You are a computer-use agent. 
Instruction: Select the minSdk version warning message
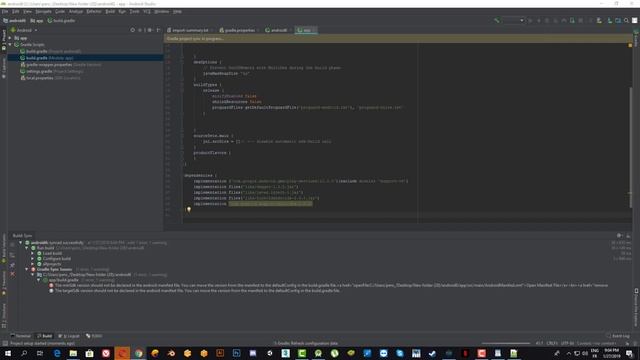tap(329, 285)
